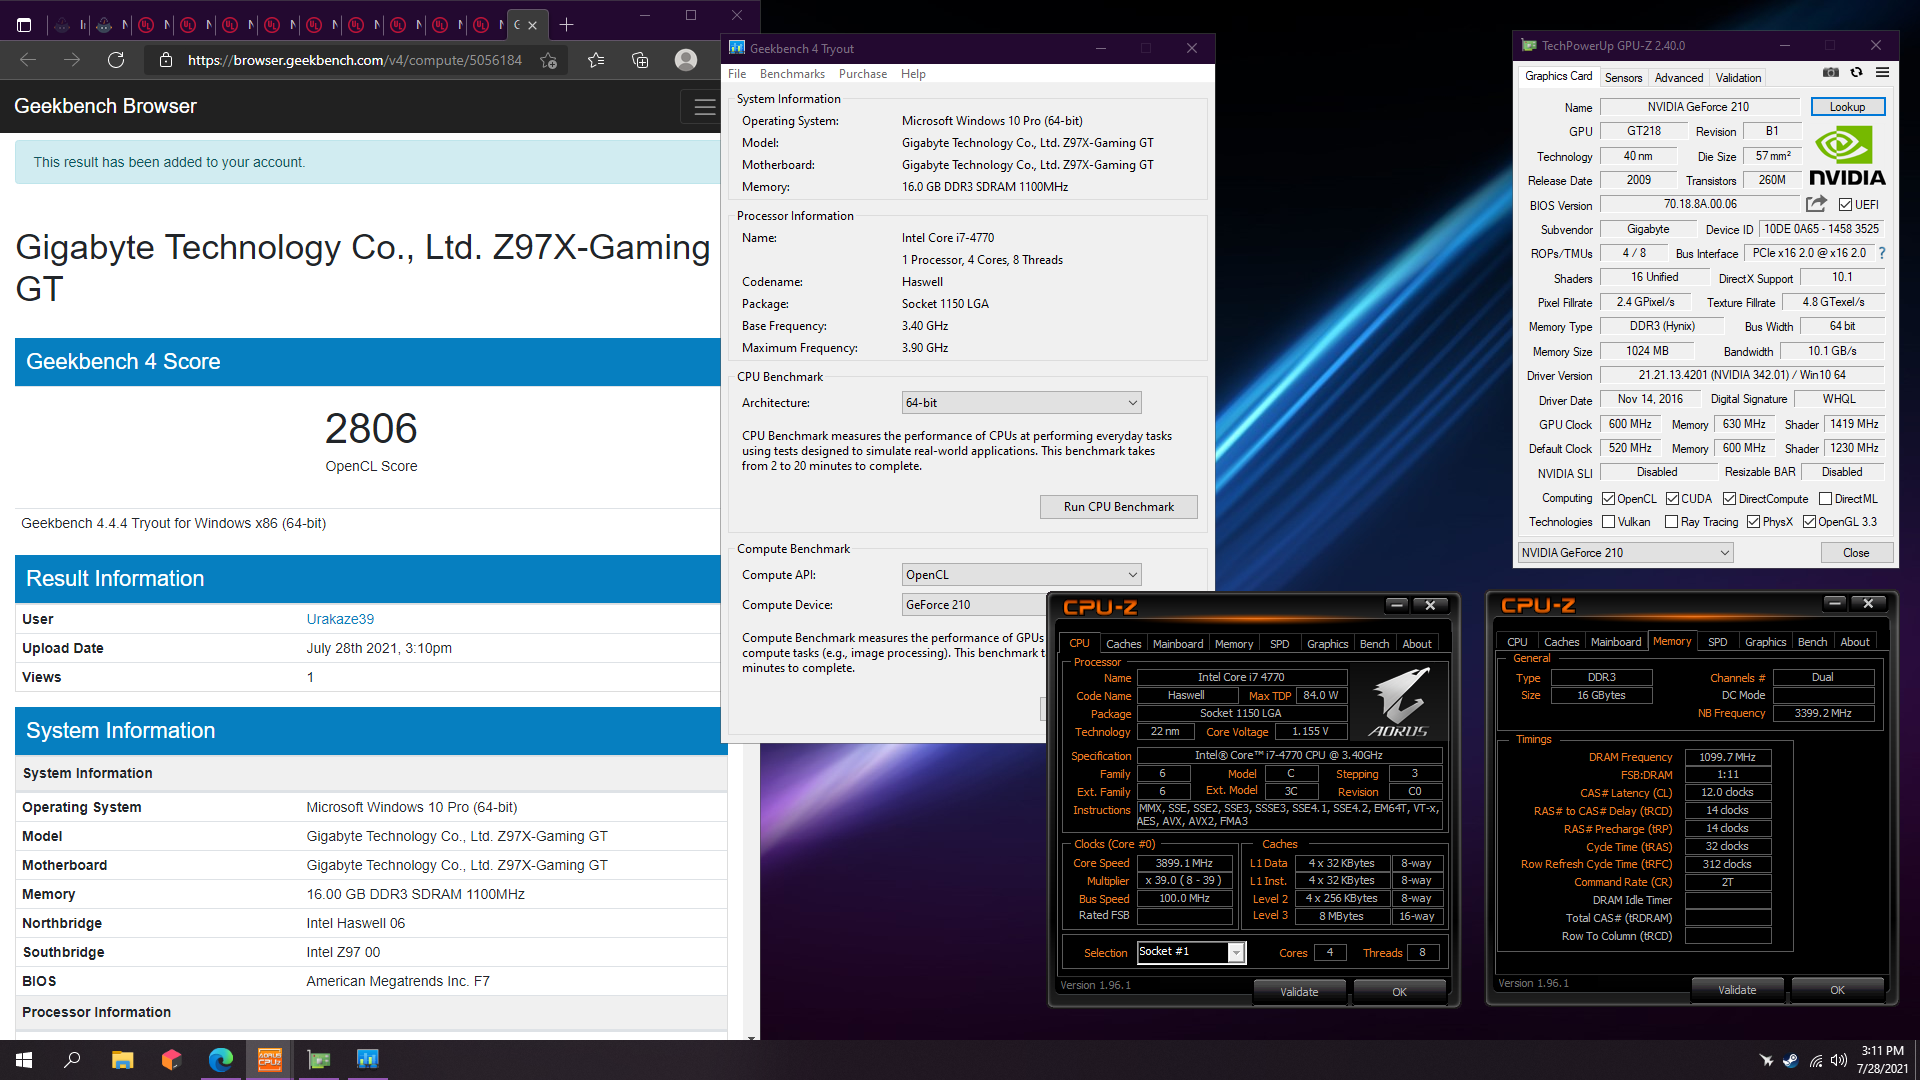Toggle the DirectCompute checkbox
This screenshot has height=1080, width=1920.
(1729, 499)
